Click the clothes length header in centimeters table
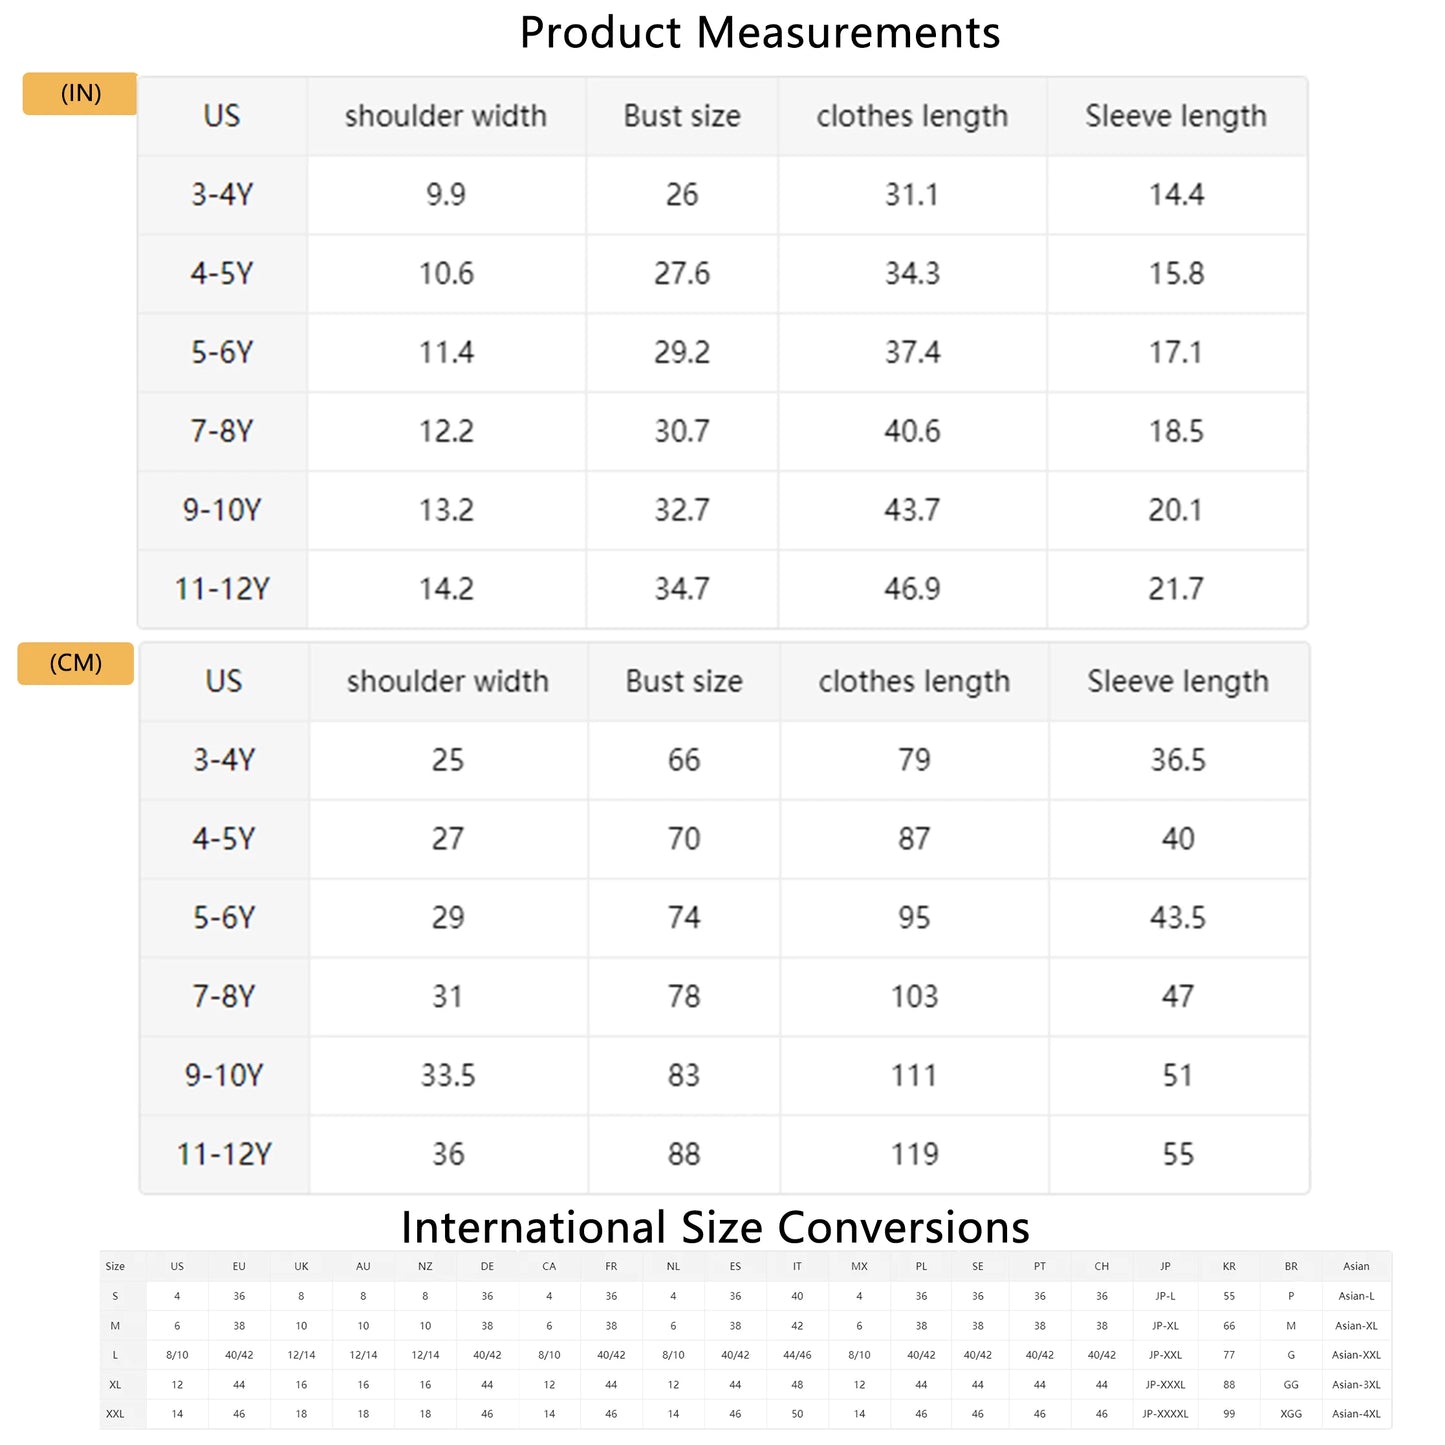Screen dimensions: 1445x1445 [914, 682]
